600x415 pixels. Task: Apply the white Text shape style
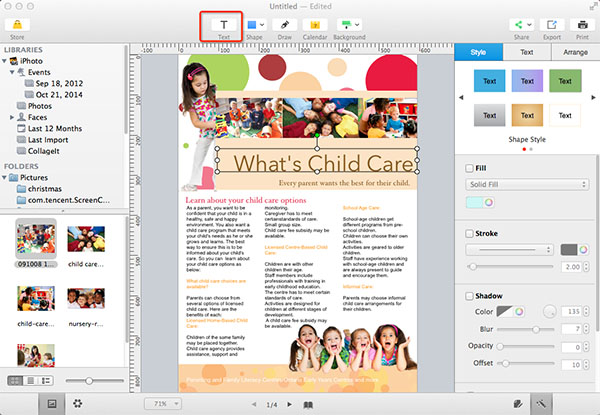click(x=565, y=115)
